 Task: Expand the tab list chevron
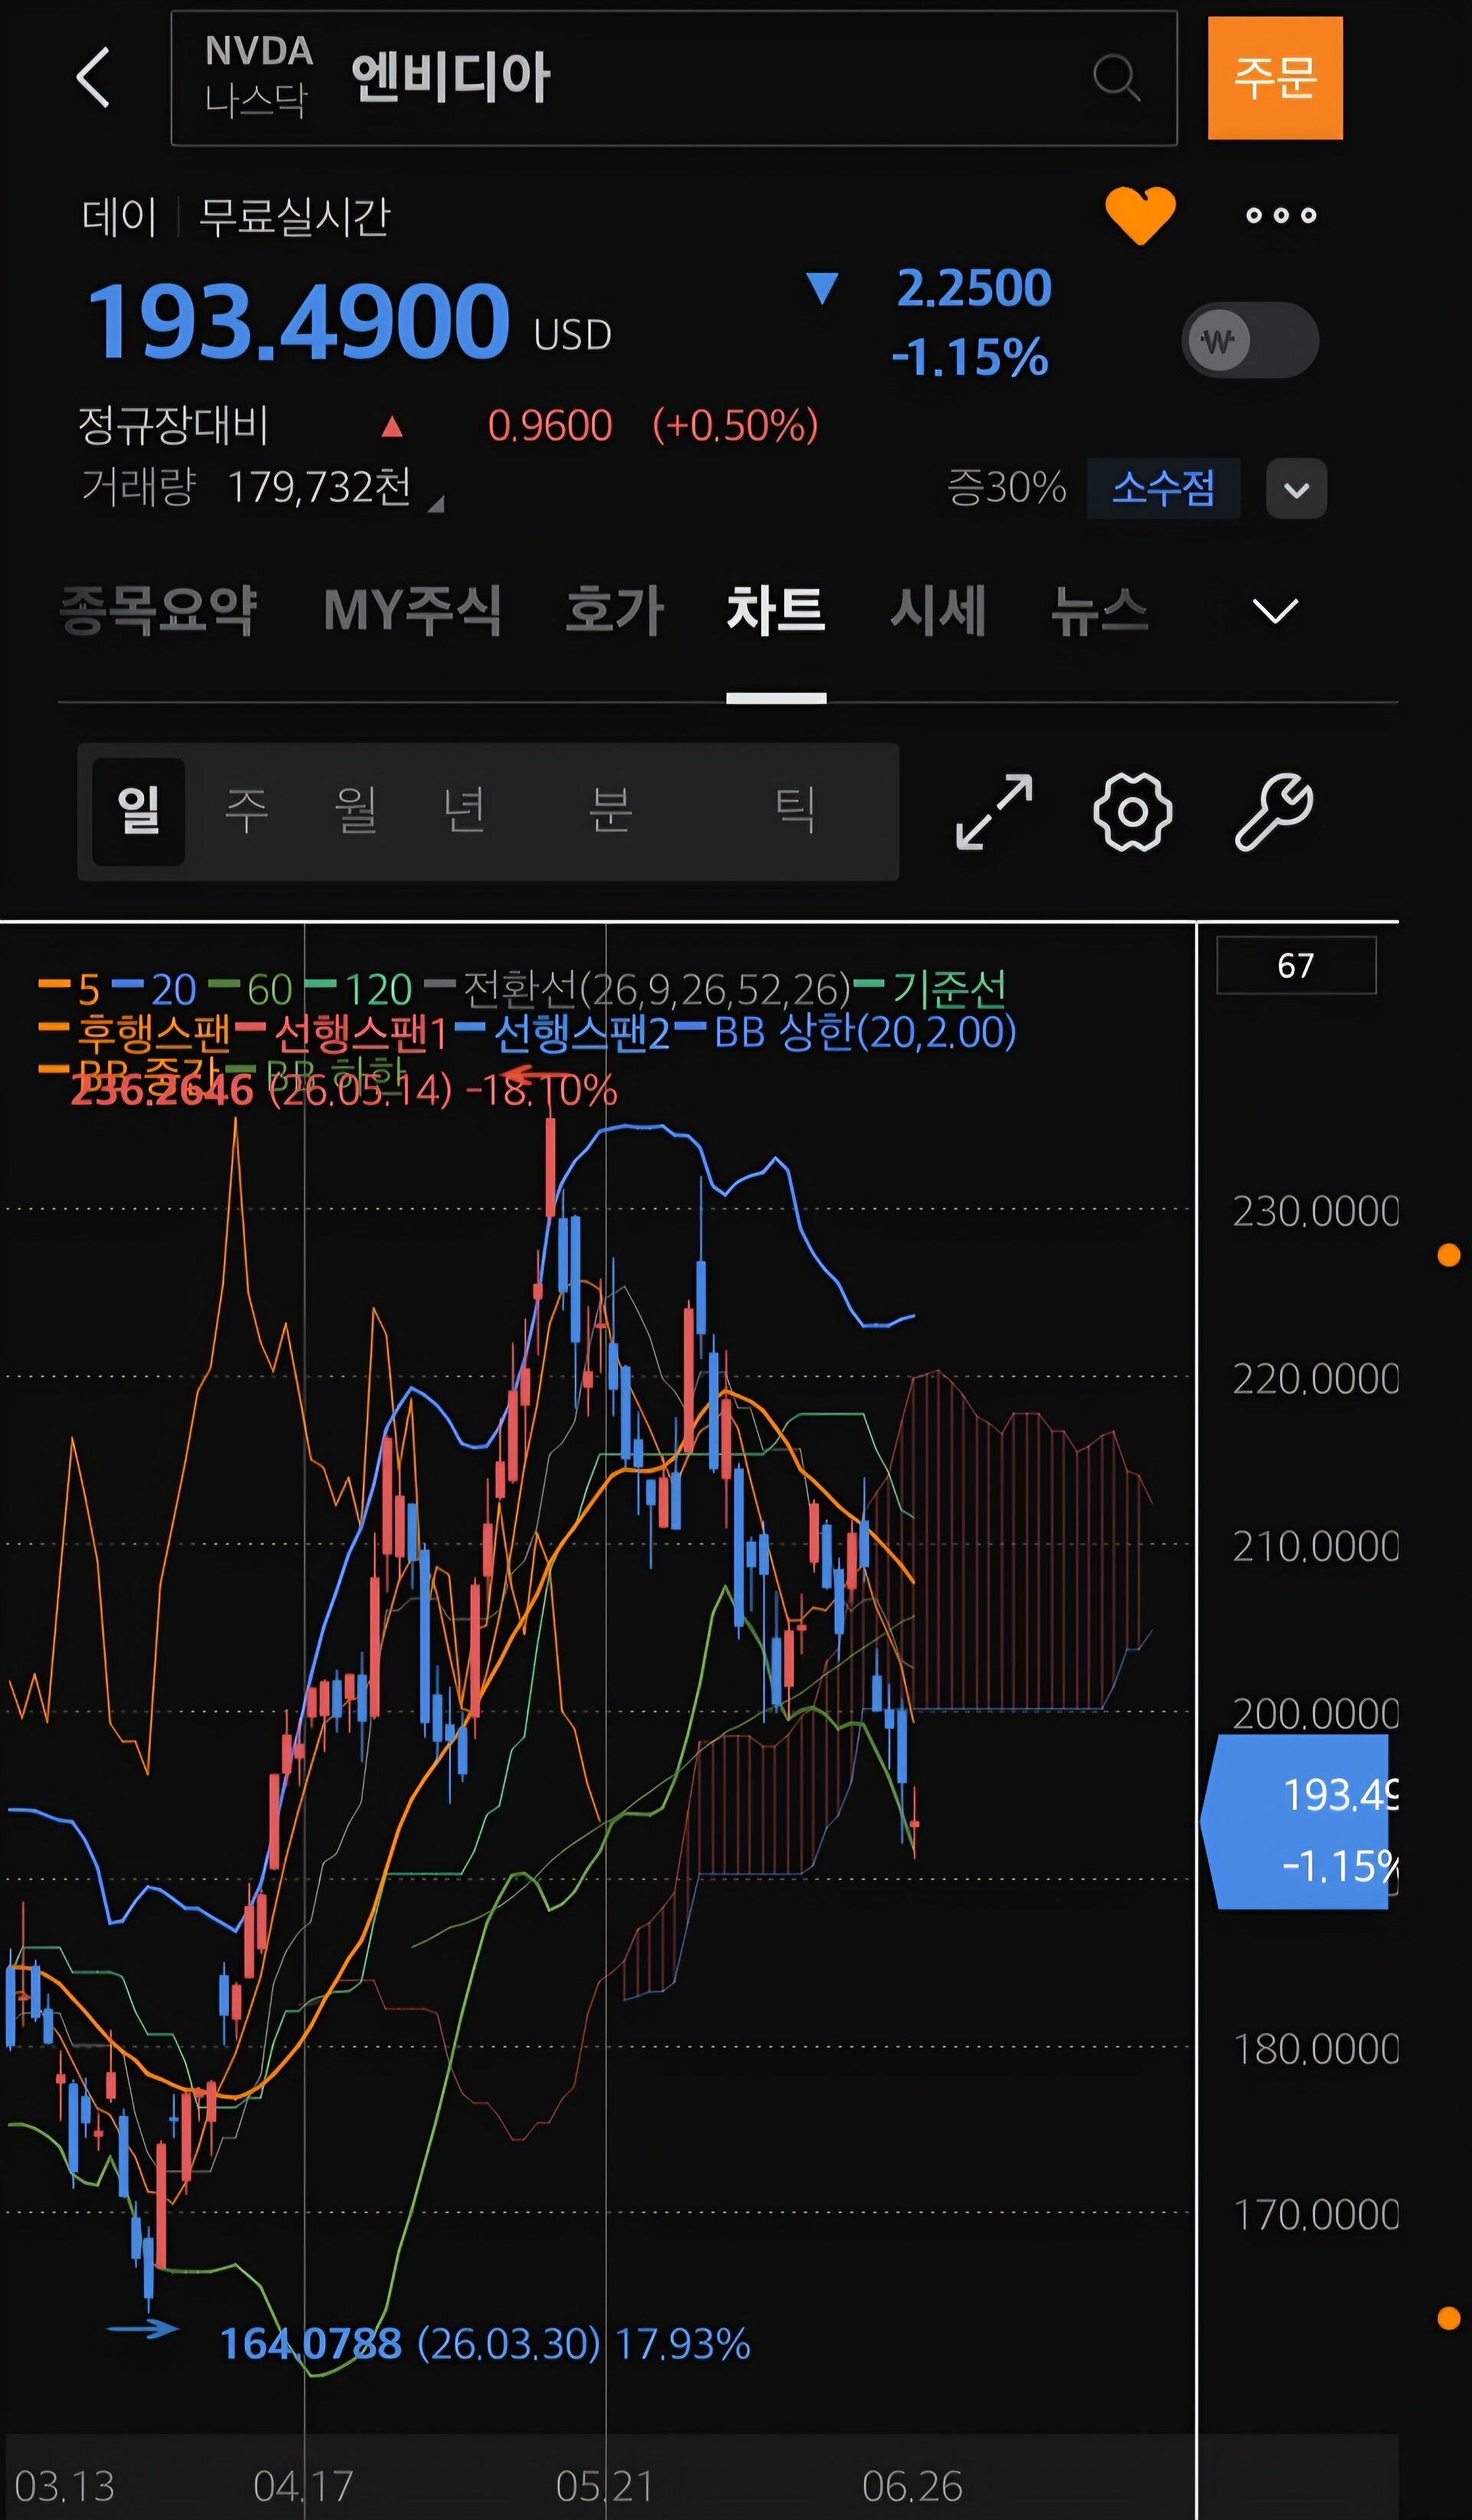1275,610
